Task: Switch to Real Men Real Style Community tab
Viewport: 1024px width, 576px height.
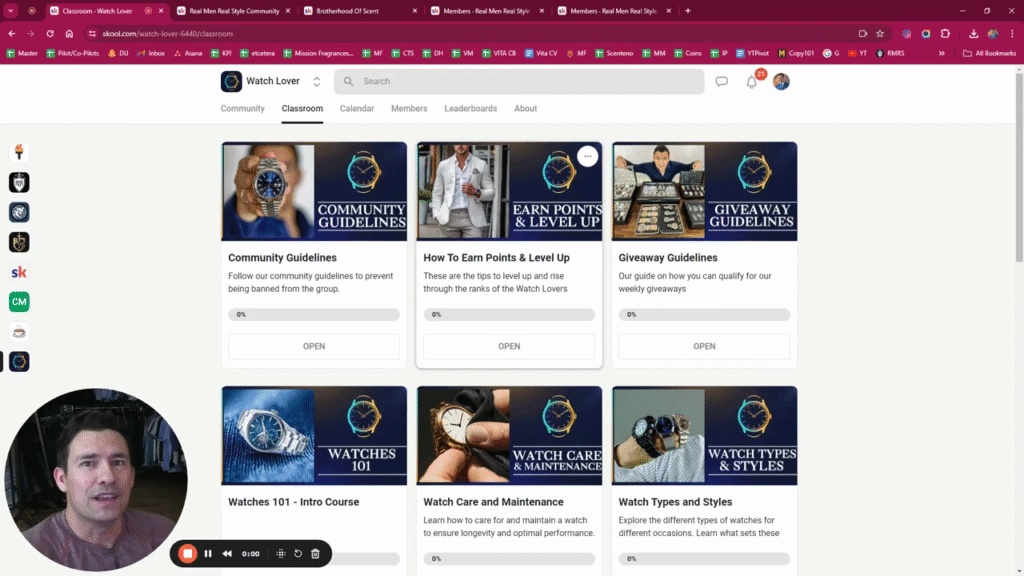Action: pos(234,11)
